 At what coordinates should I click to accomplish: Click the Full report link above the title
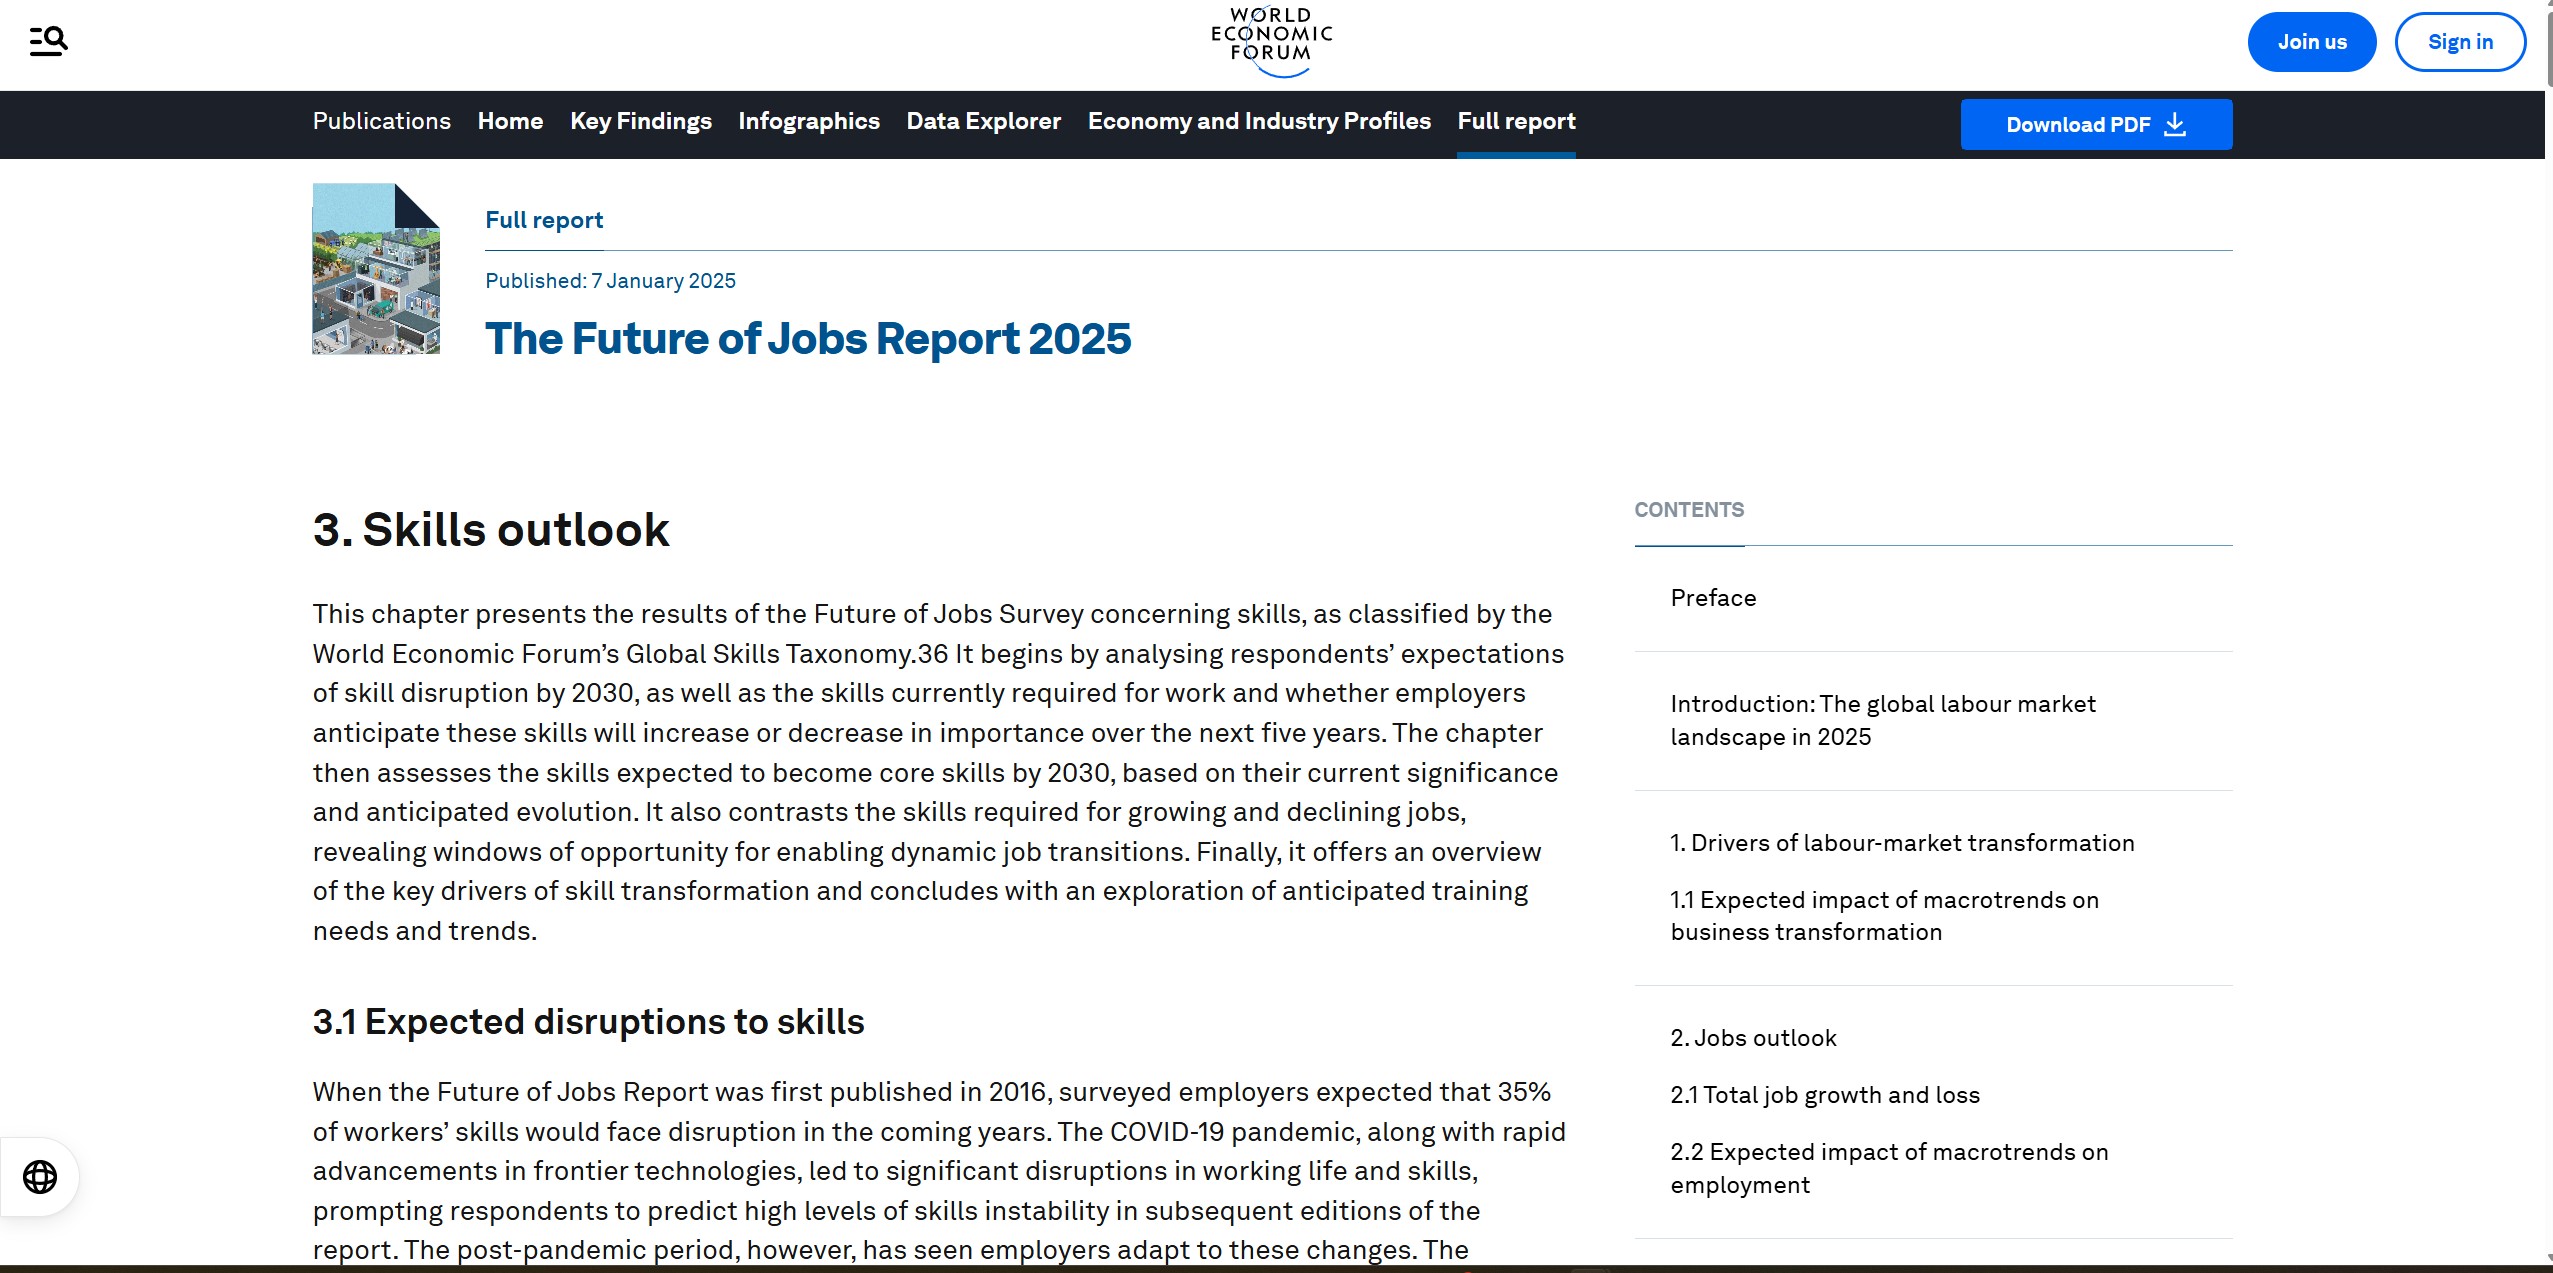pos(544,220)
